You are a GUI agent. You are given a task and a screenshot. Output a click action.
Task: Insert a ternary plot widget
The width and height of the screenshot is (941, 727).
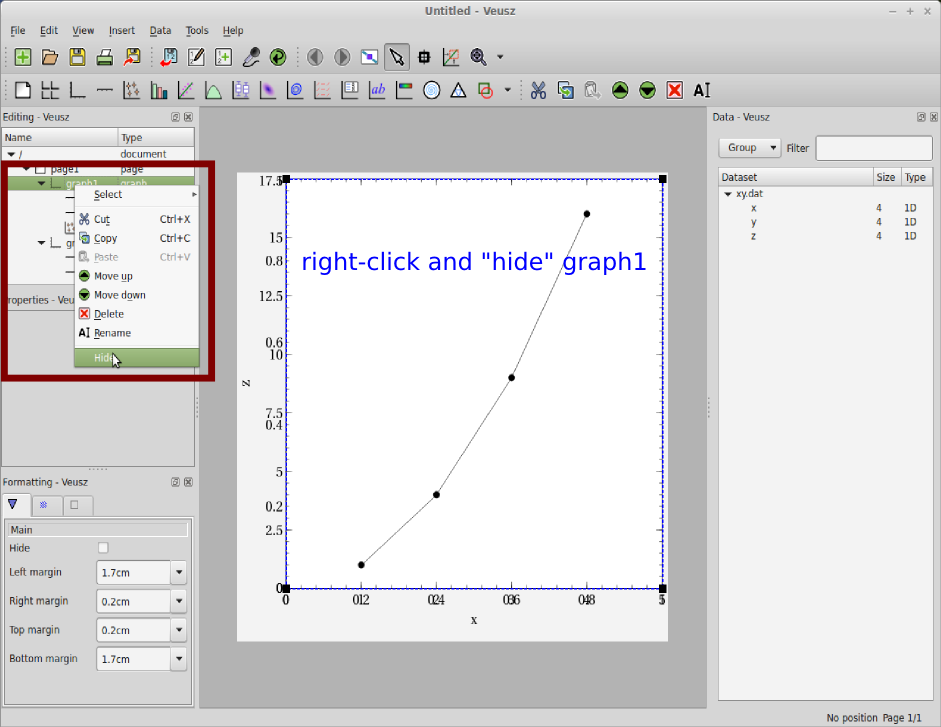coord(457,90)
